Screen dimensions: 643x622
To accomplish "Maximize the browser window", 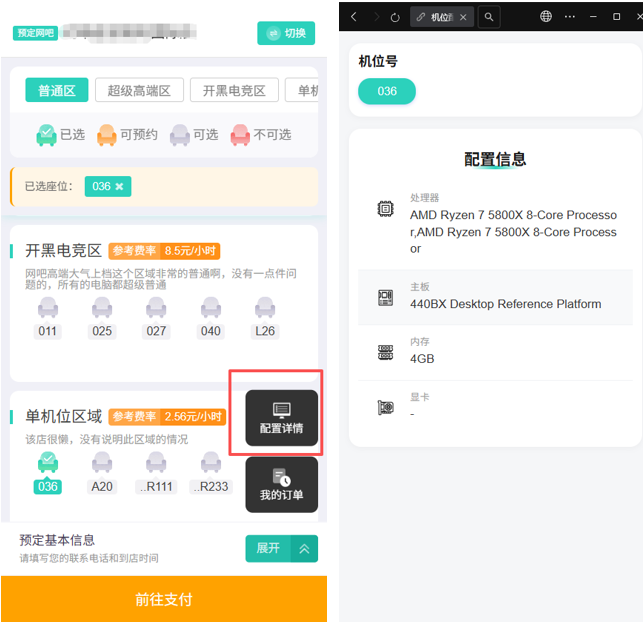I will (616, 17).
